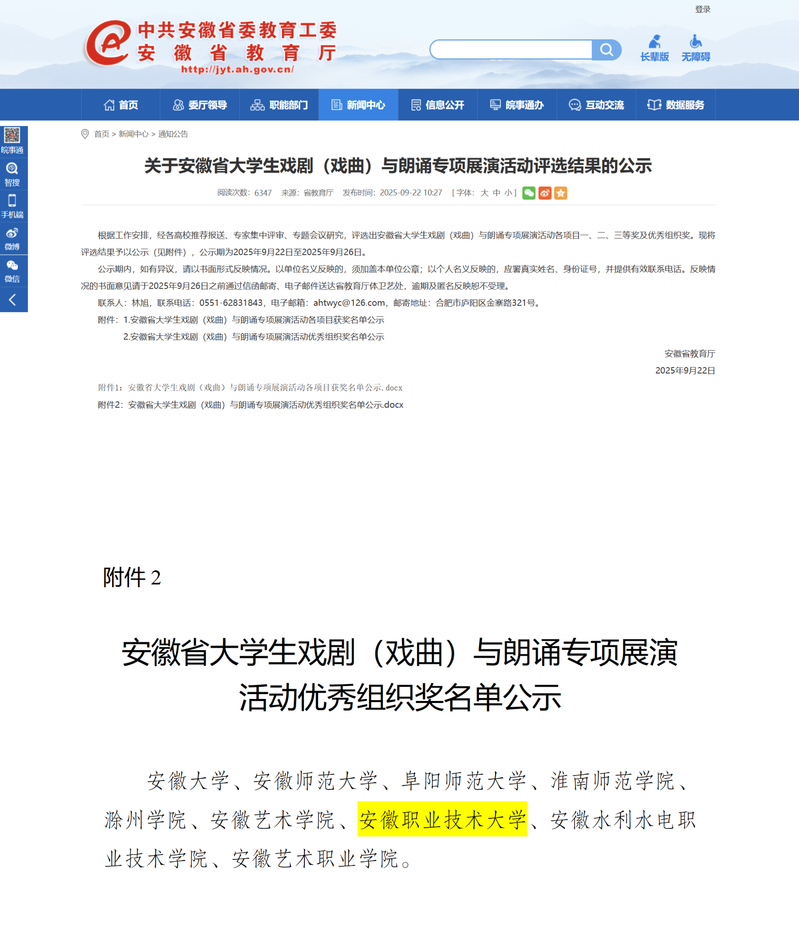
Task: Set font size to 大 (large)
Action: (485, 193)
